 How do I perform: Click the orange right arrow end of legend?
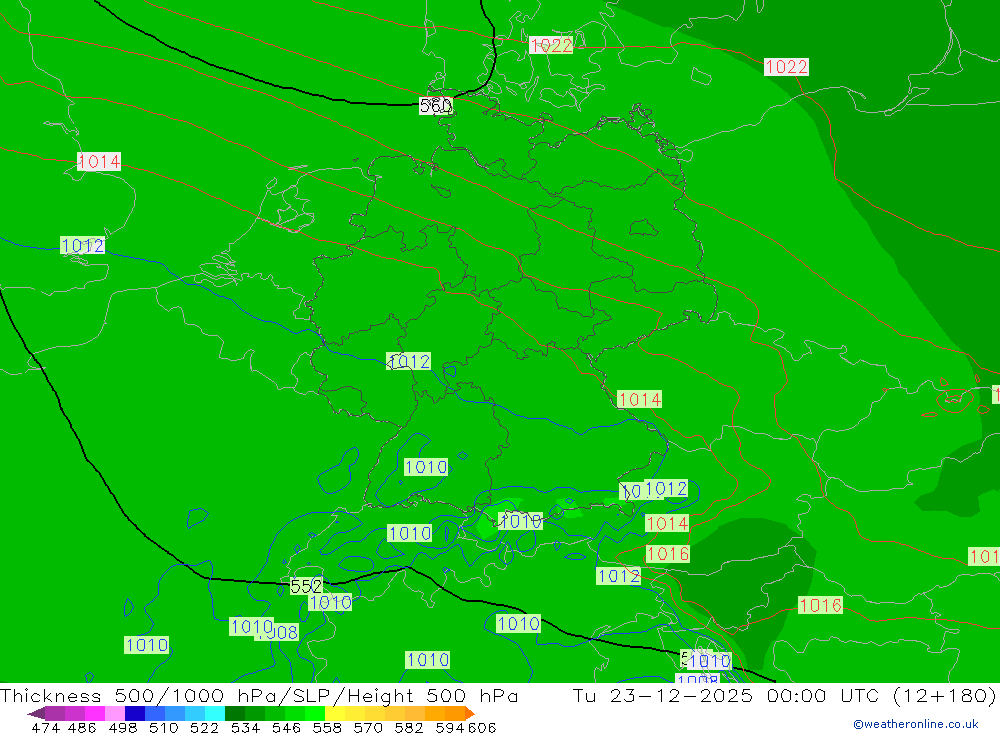click(470, 713)
